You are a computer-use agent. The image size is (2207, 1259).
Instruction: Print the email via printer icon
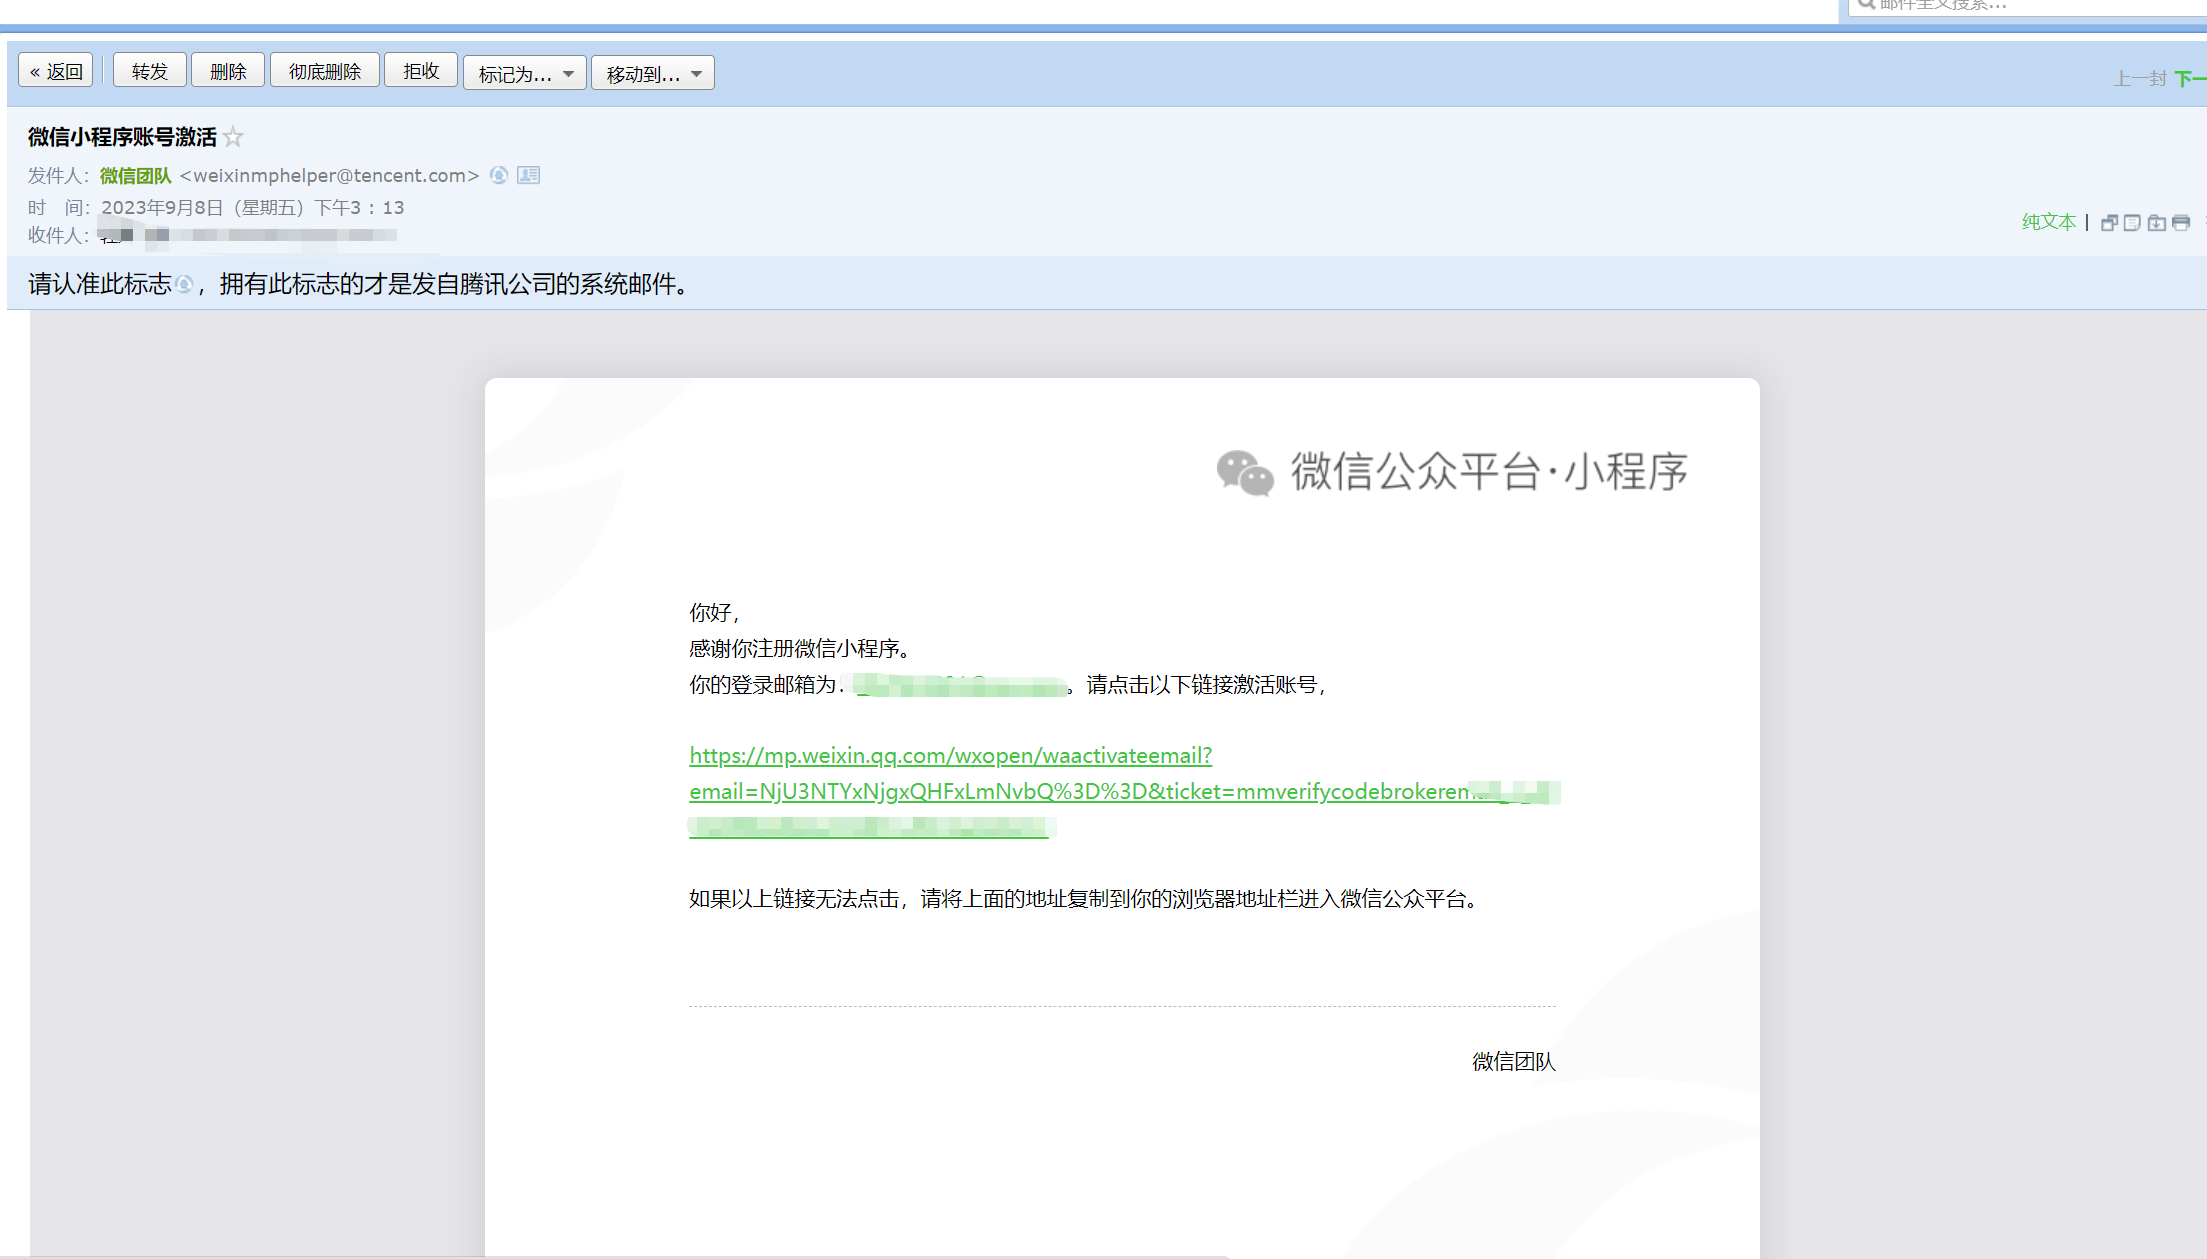click(x=2181, y=223)
